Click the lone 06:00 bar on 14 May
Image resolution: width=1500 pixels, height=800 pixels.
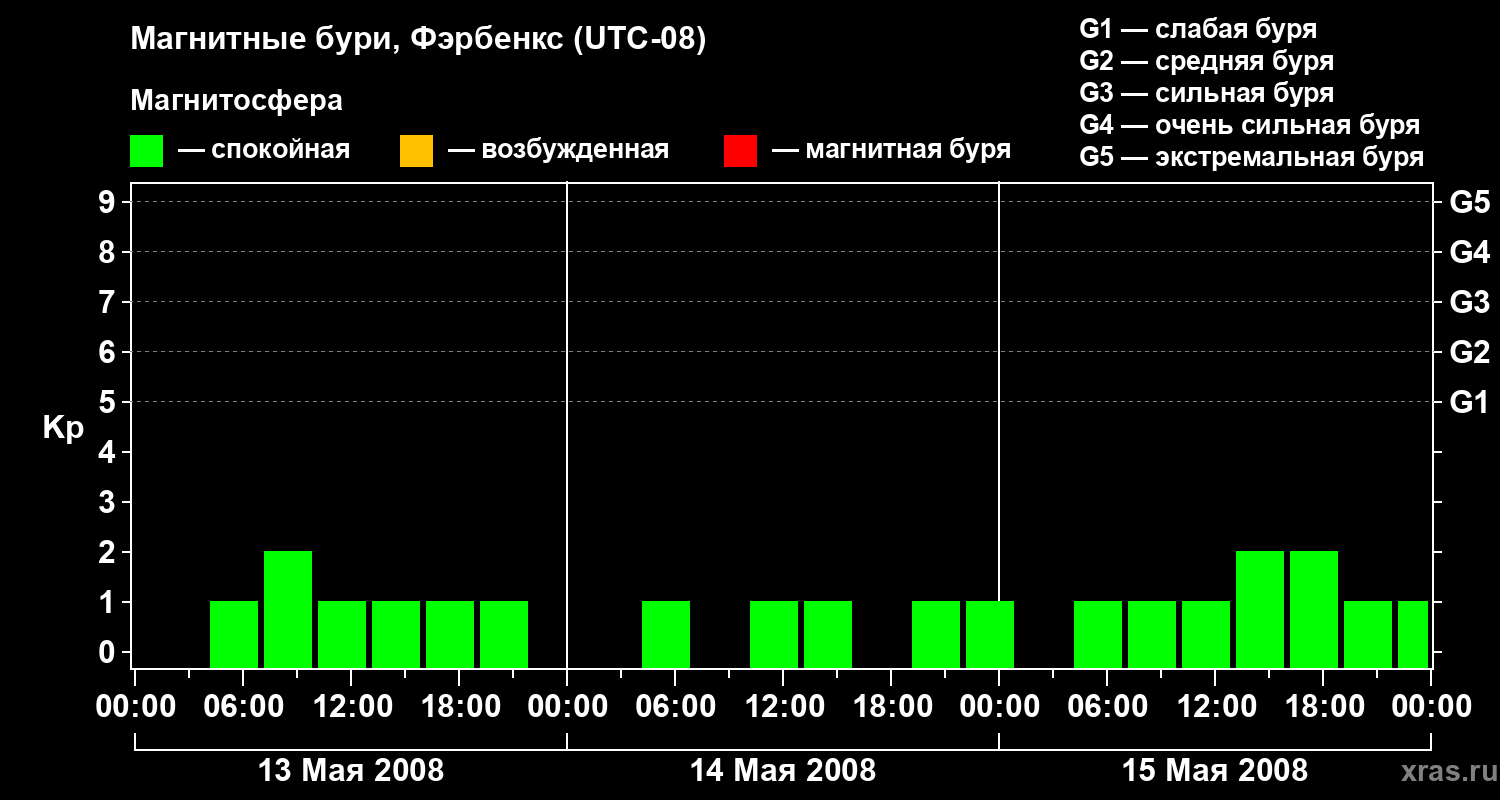[x=666, y=634]
